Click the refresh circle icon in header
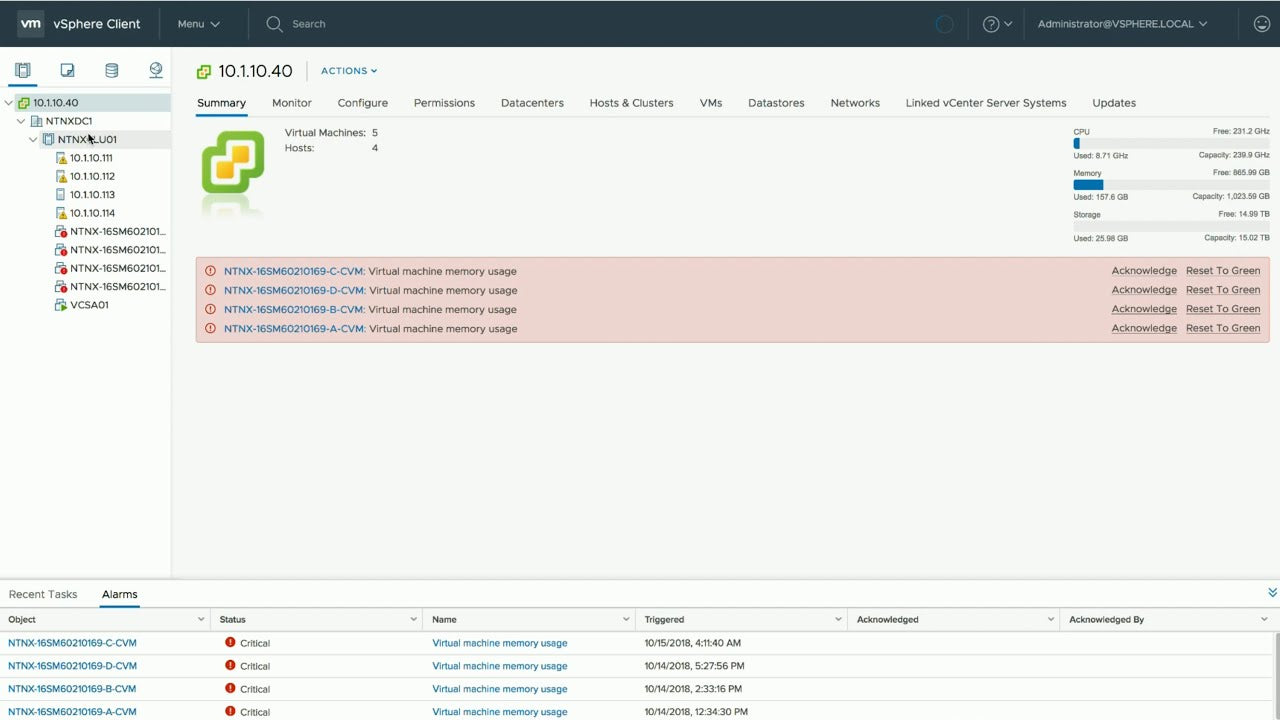 coord(944,24)
